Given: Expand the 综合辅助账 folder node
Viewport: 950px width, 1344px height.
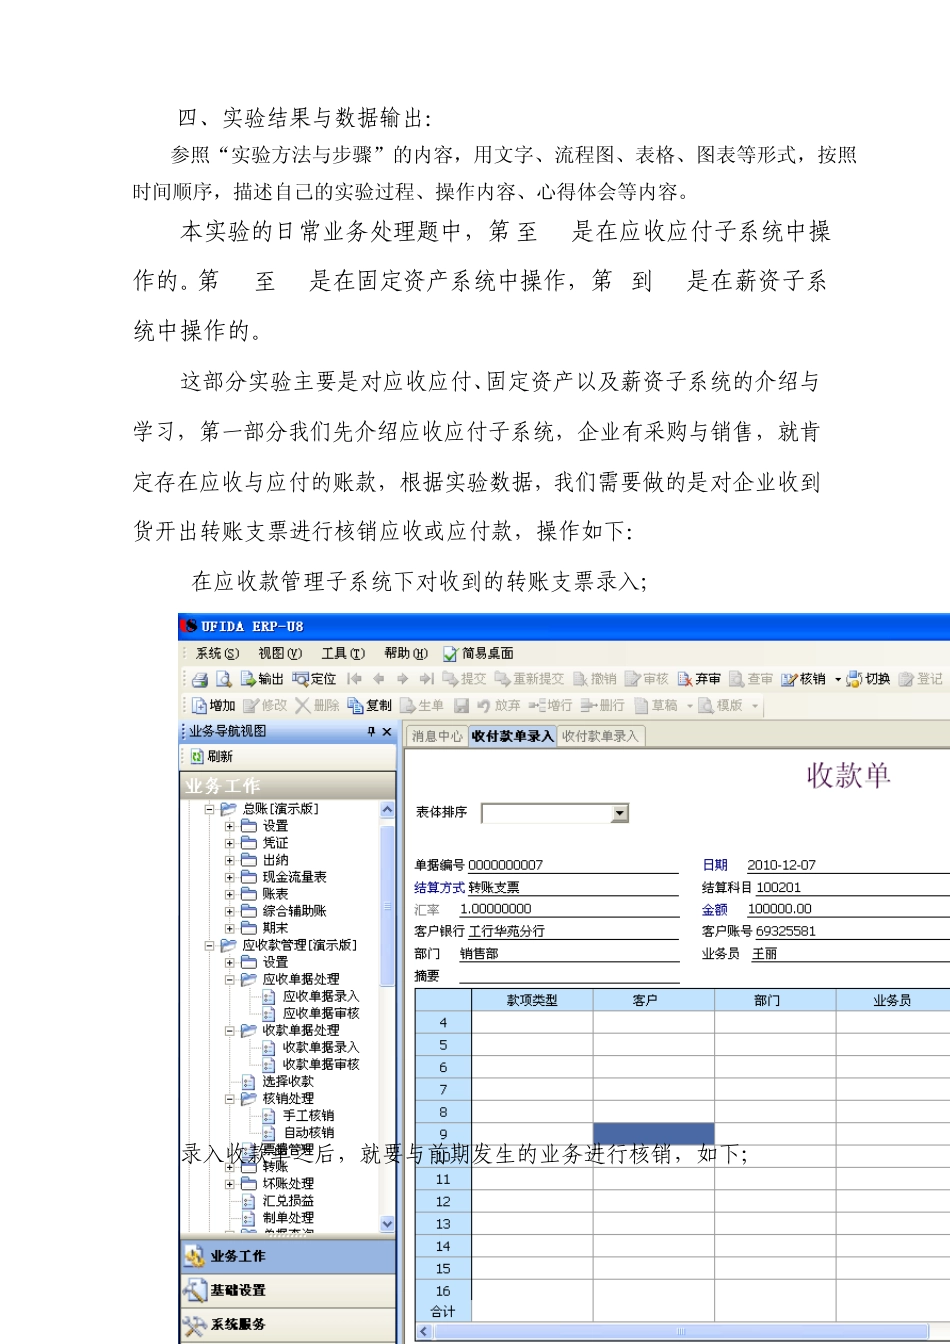Looking at the screenshot, I should click(230, 911).
